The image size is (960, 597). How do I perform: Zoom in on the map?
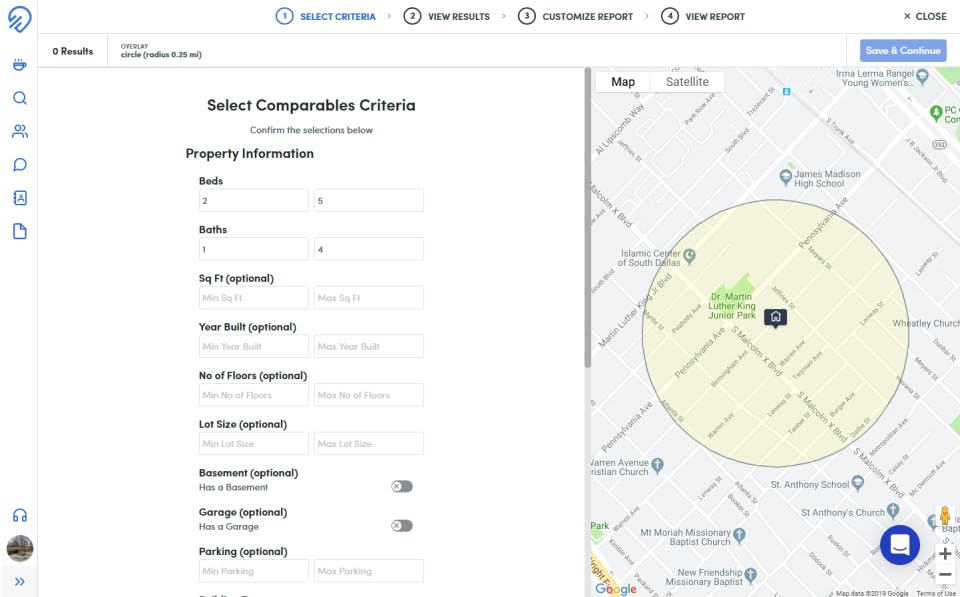[x=945, y=554]
